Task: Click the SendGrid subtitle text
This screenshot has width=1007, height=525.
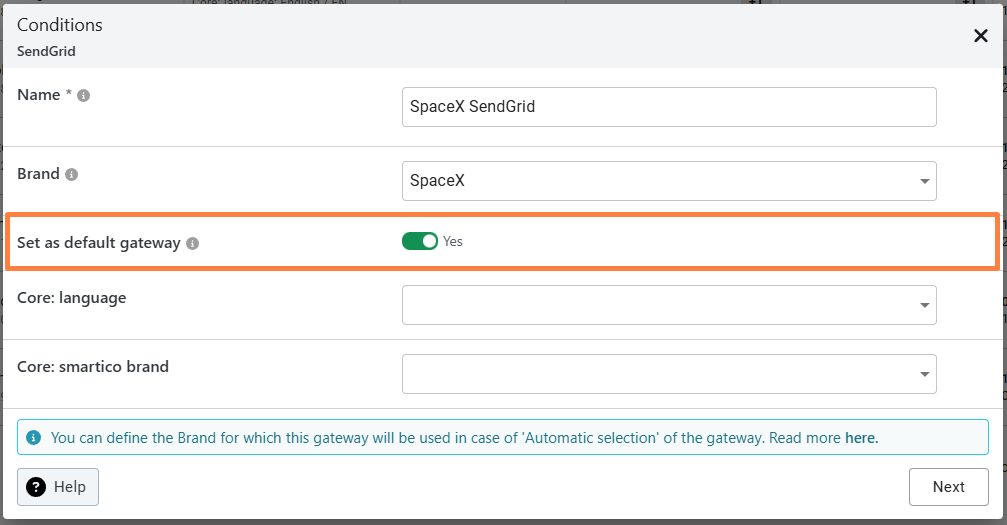Action: [47, 50]
